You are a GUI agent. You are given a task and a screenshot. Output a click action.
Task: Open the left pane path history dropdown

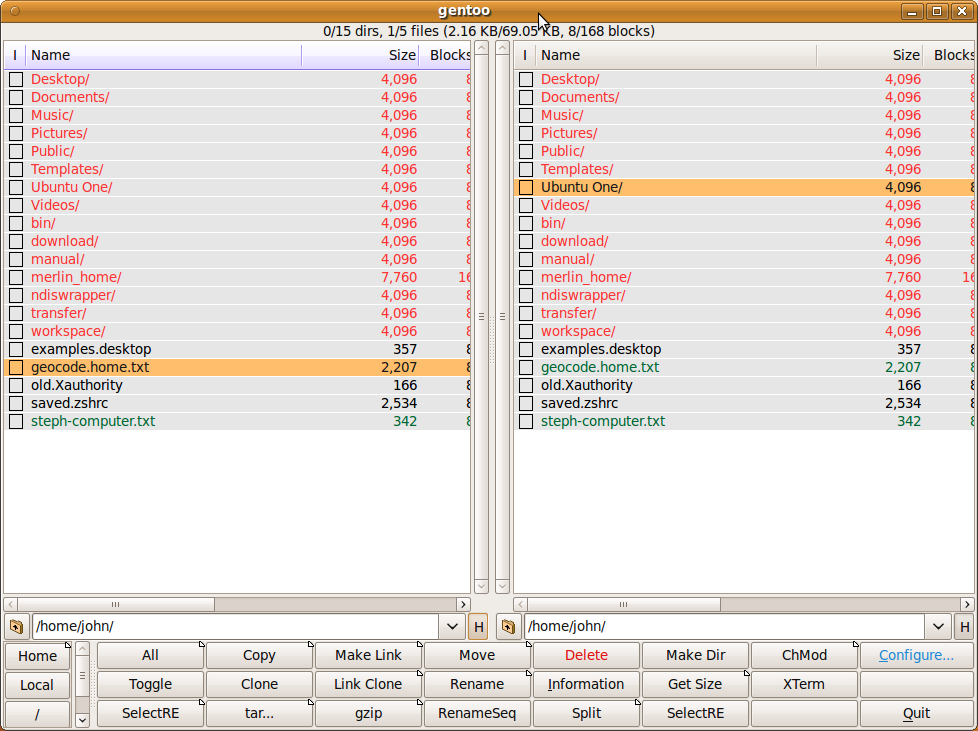tap(452, 627)
